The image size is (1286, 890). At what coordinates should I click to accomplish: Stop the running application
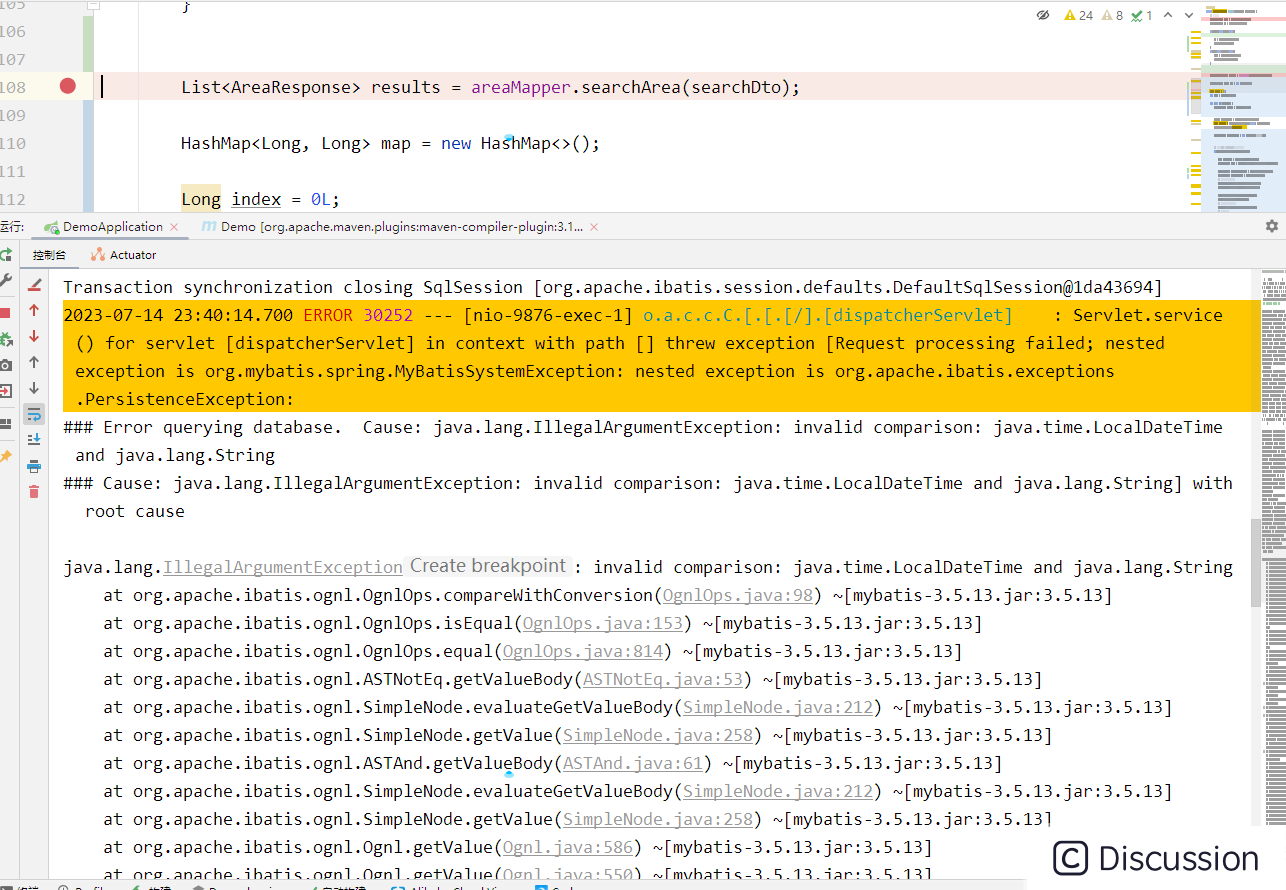pyautogui.click(x=7, y=311)
